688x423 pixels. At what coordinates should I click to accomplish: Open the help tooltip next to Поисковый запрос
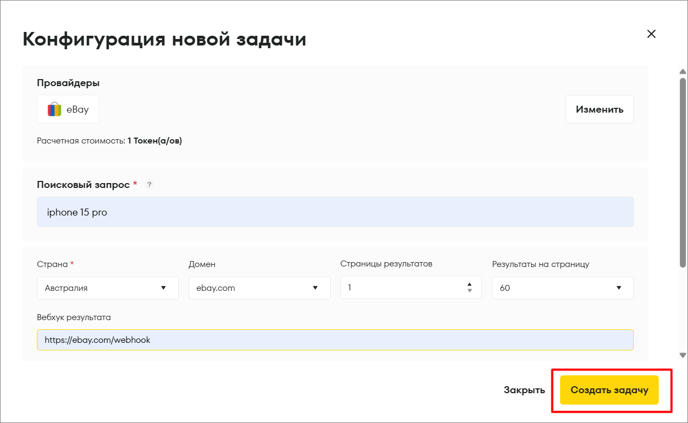pyautogui.click(x=149, y=185)
